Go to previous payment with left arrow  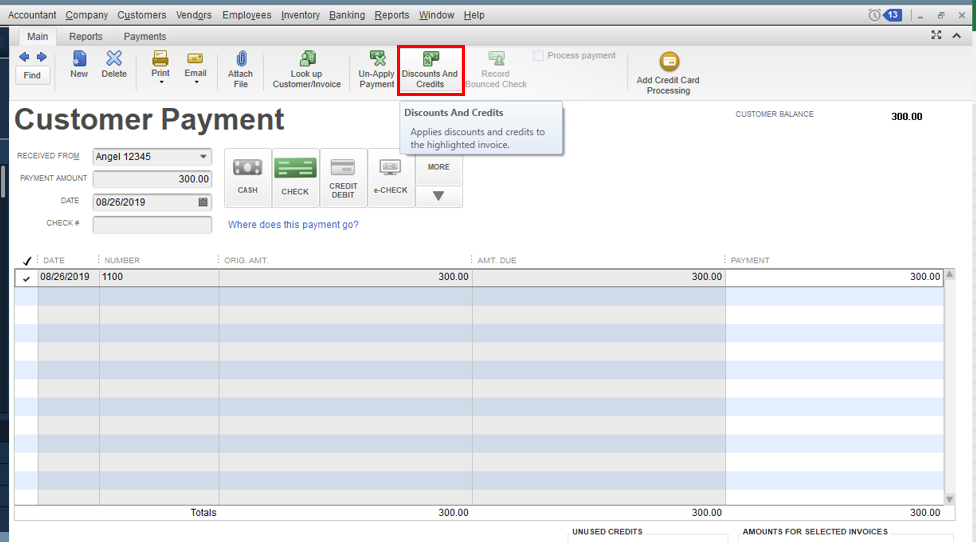(24, 57)
